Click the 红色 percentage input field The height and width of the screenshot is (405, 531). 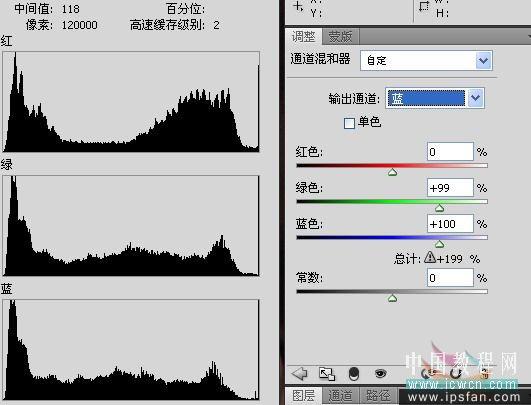[450, 152]
